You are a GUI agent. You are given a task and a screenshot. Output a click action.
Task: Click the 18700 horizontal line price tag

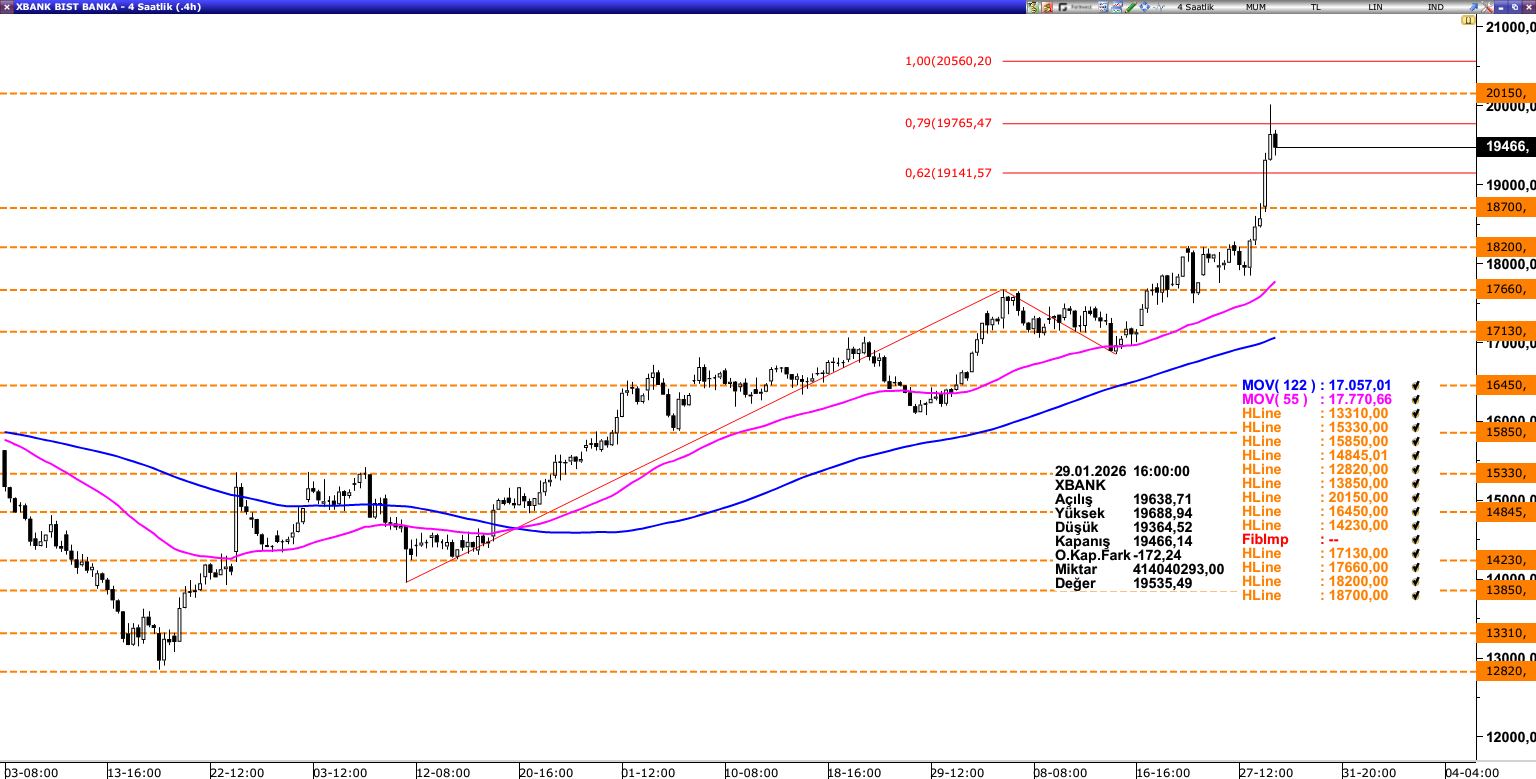click(x=1506, y=207)
